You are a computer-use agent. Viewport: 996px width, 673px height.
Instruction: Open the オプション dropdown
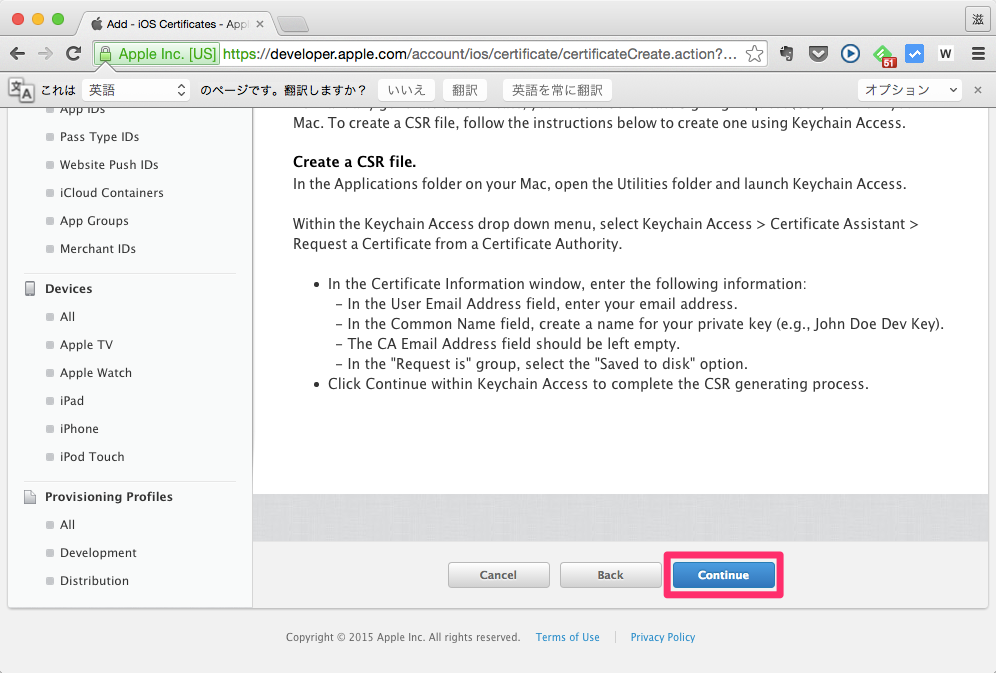pyautogui.click(x=910, y=90)
